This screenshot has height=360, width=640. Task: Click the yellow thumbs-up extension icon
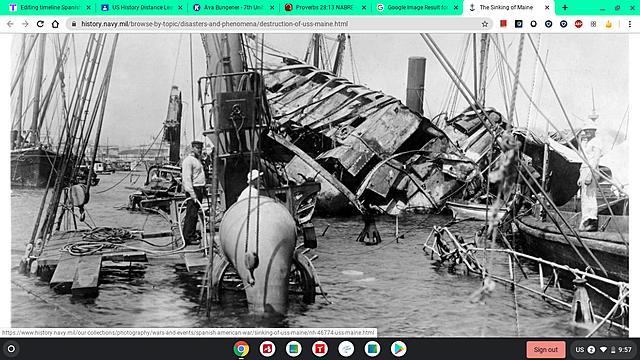pos(609,24)
